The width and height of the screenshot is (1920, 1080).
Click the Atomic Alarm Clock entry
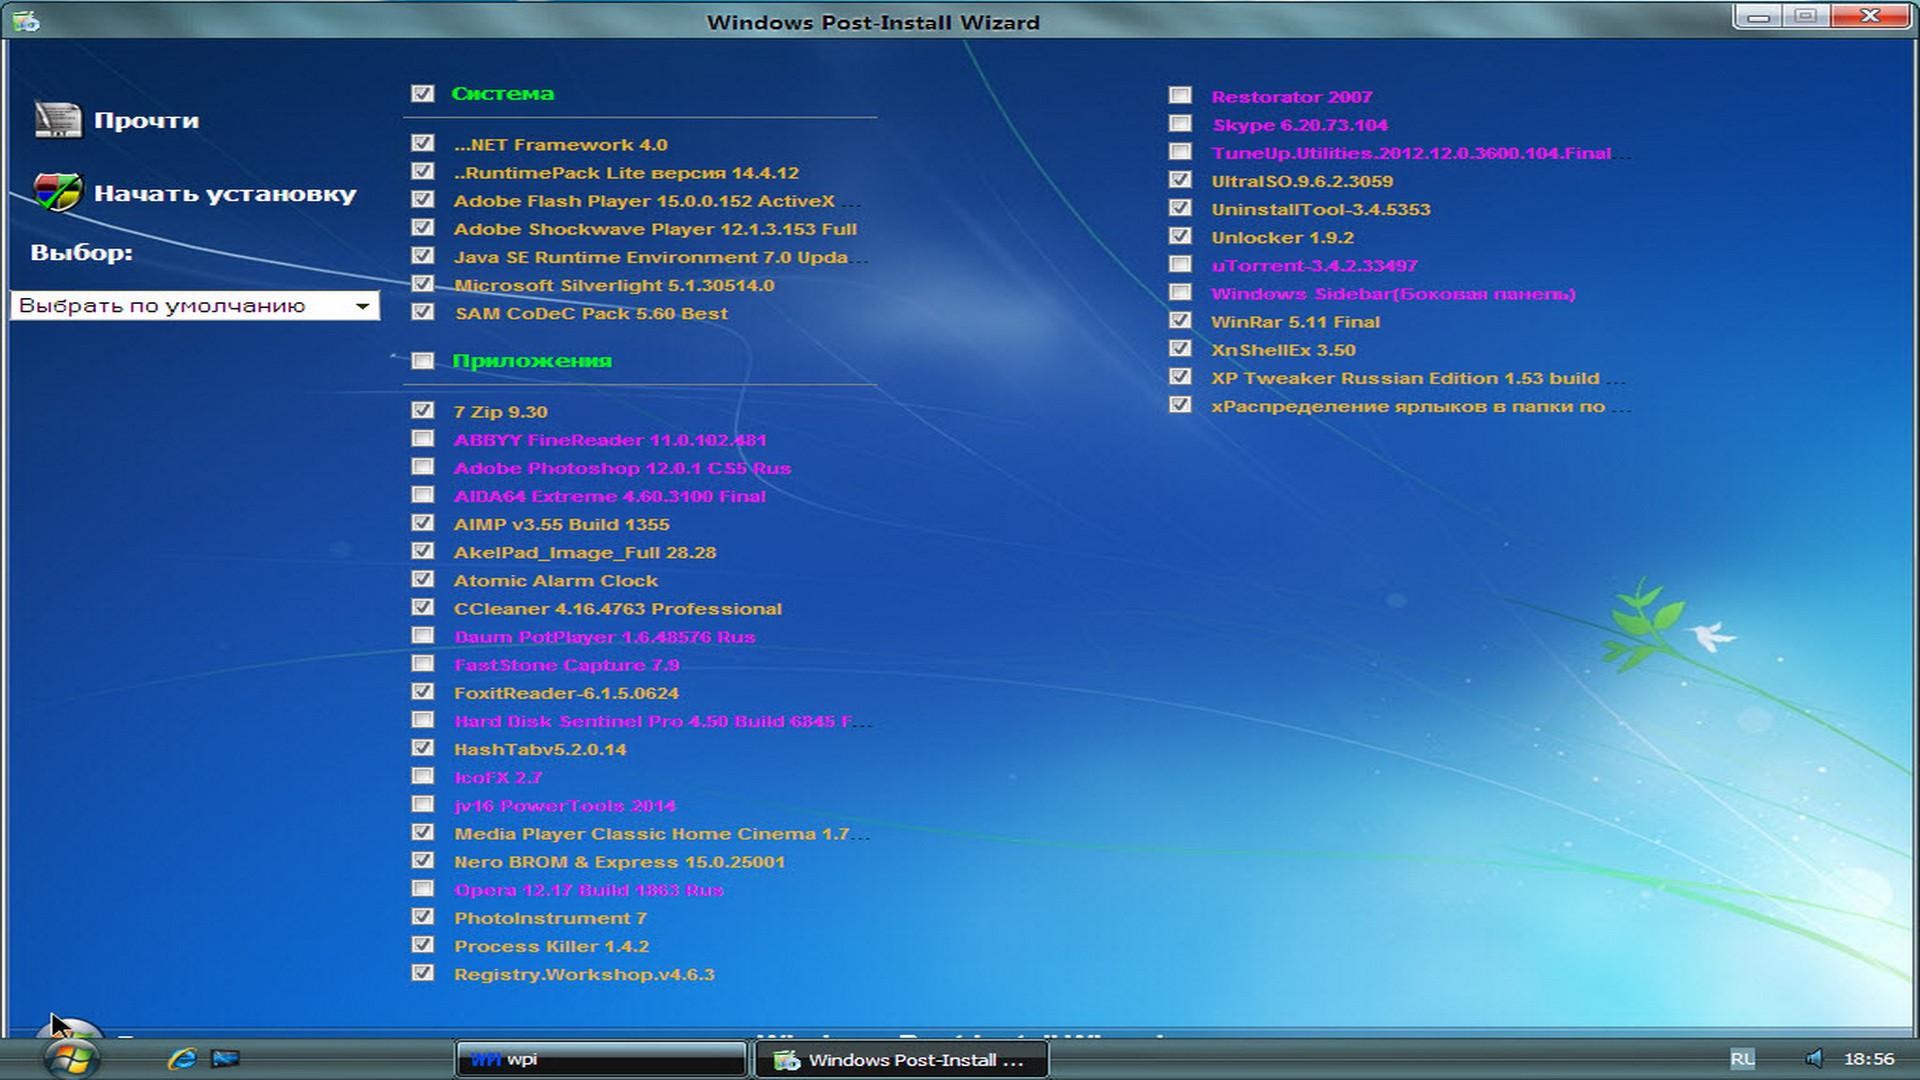(x=556, y=580)
